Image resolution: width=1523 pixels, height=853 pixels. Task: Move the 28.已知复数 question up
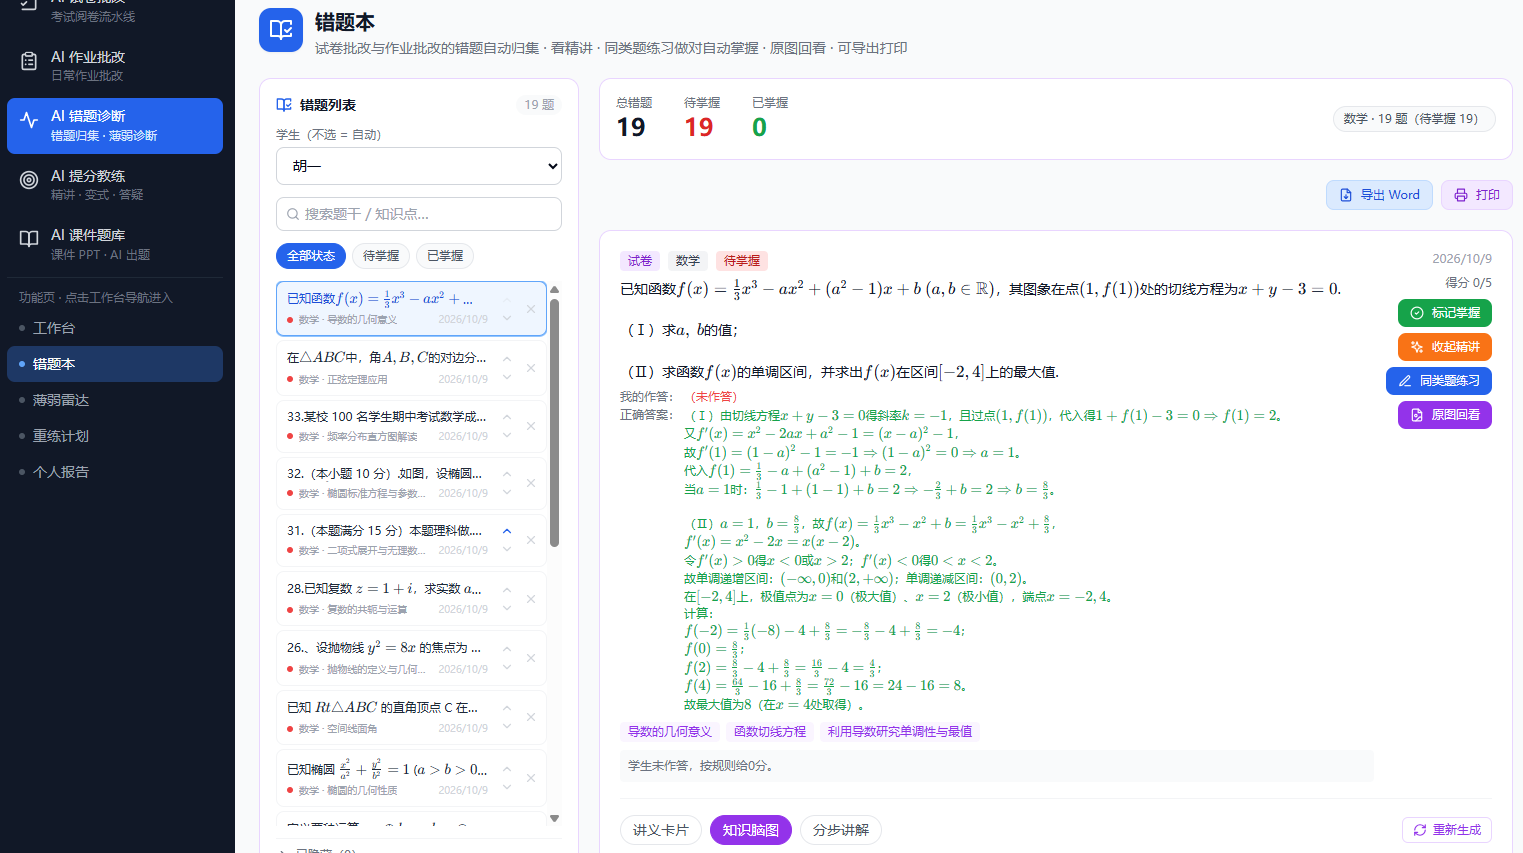tap(507, 590)
